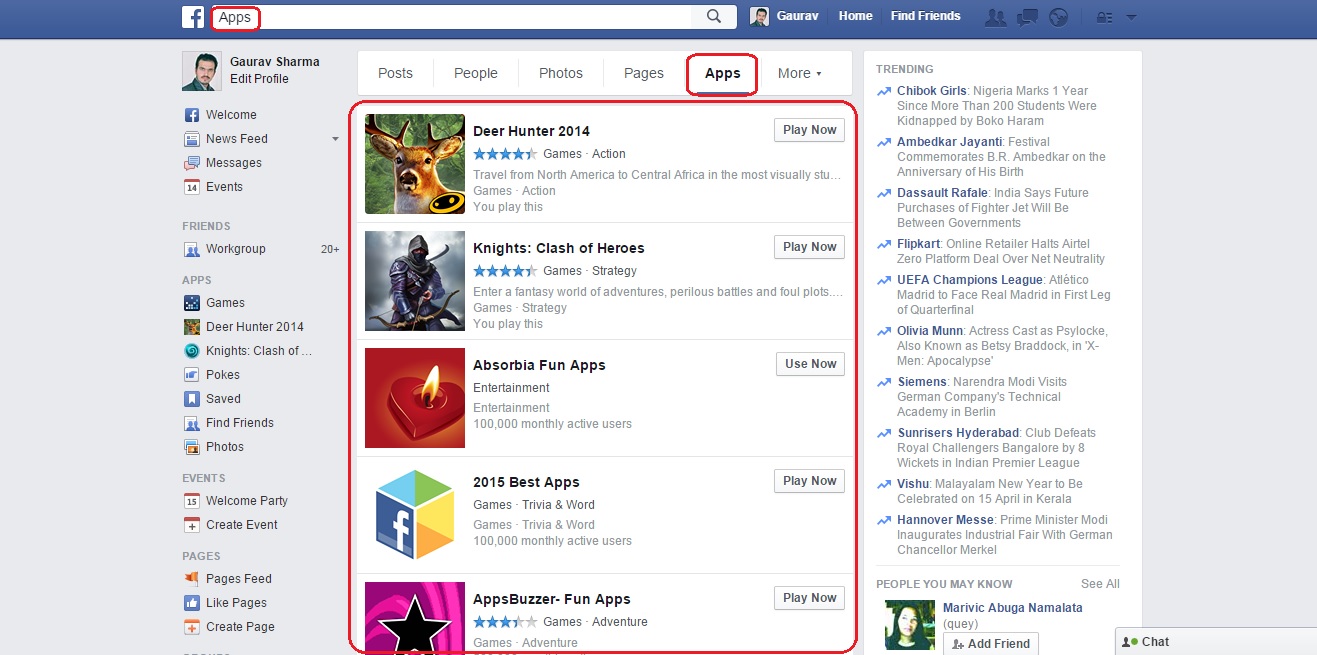Click Play Now for Deer Hunter 2014
Screen dimensions: 1317x655
tap(809, 130)
